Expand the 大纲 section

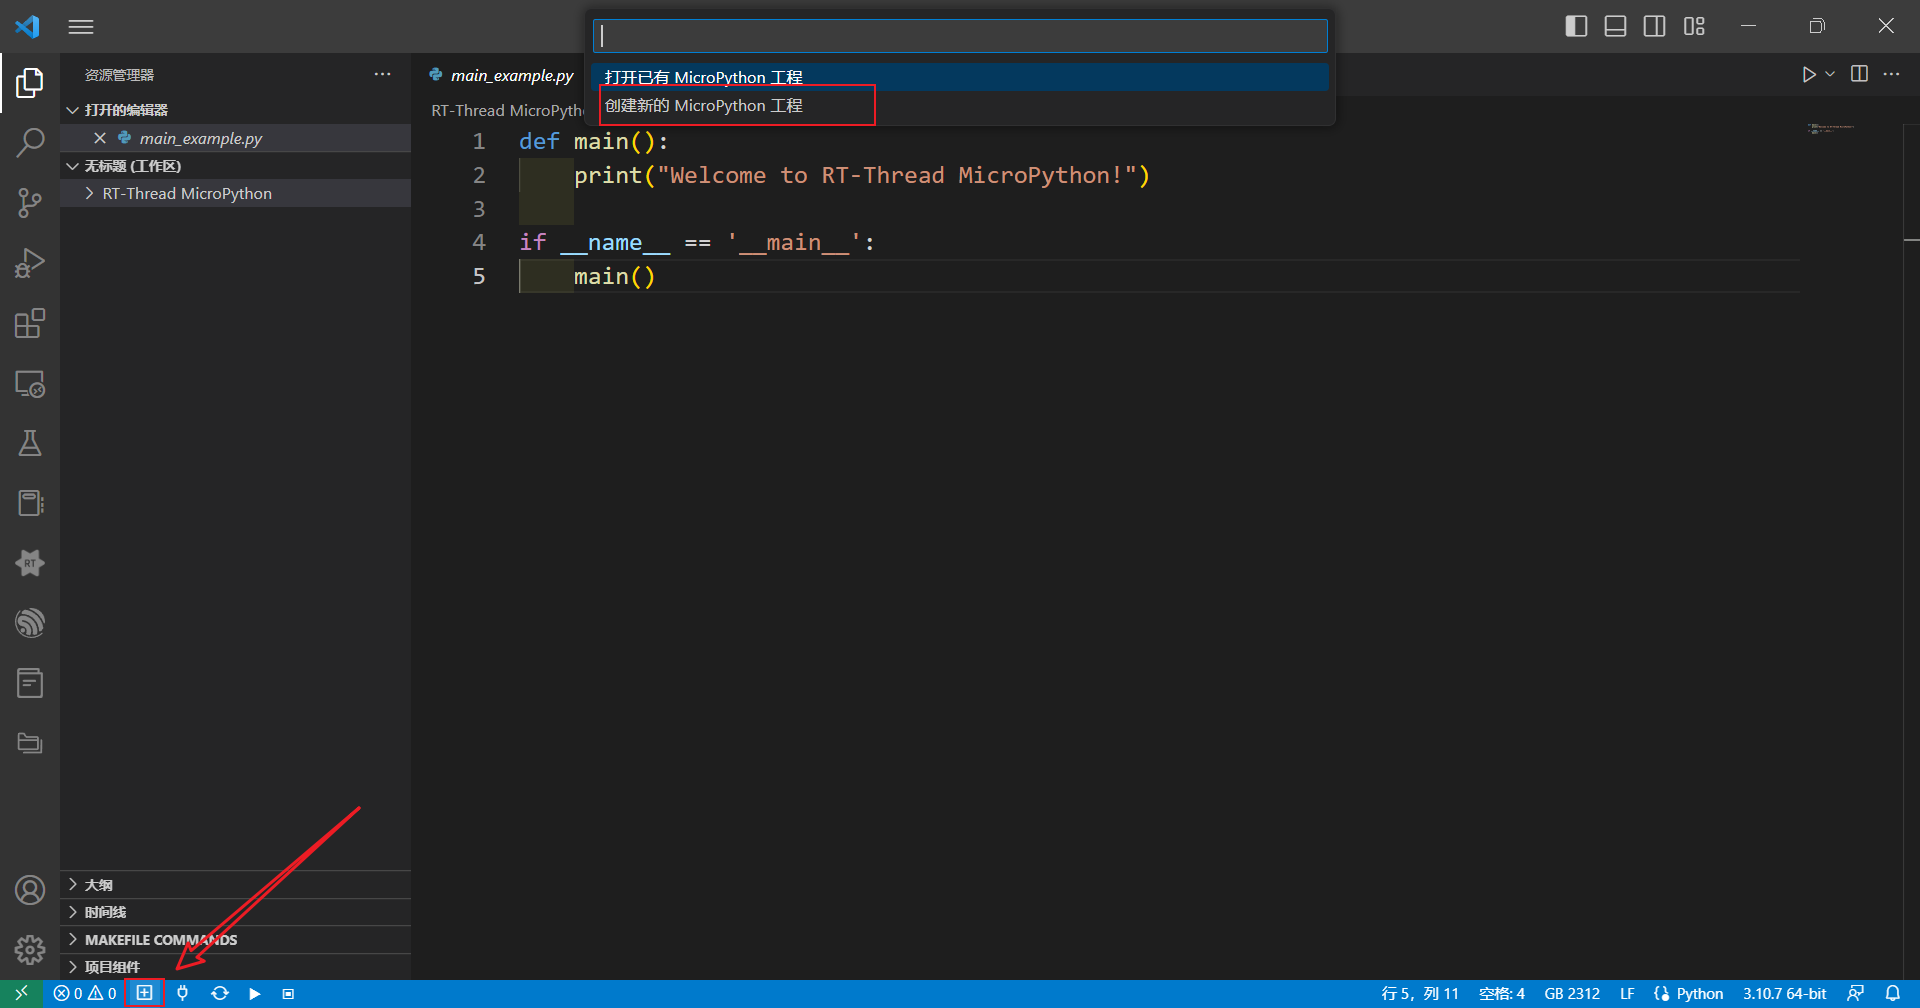(235, 885)
